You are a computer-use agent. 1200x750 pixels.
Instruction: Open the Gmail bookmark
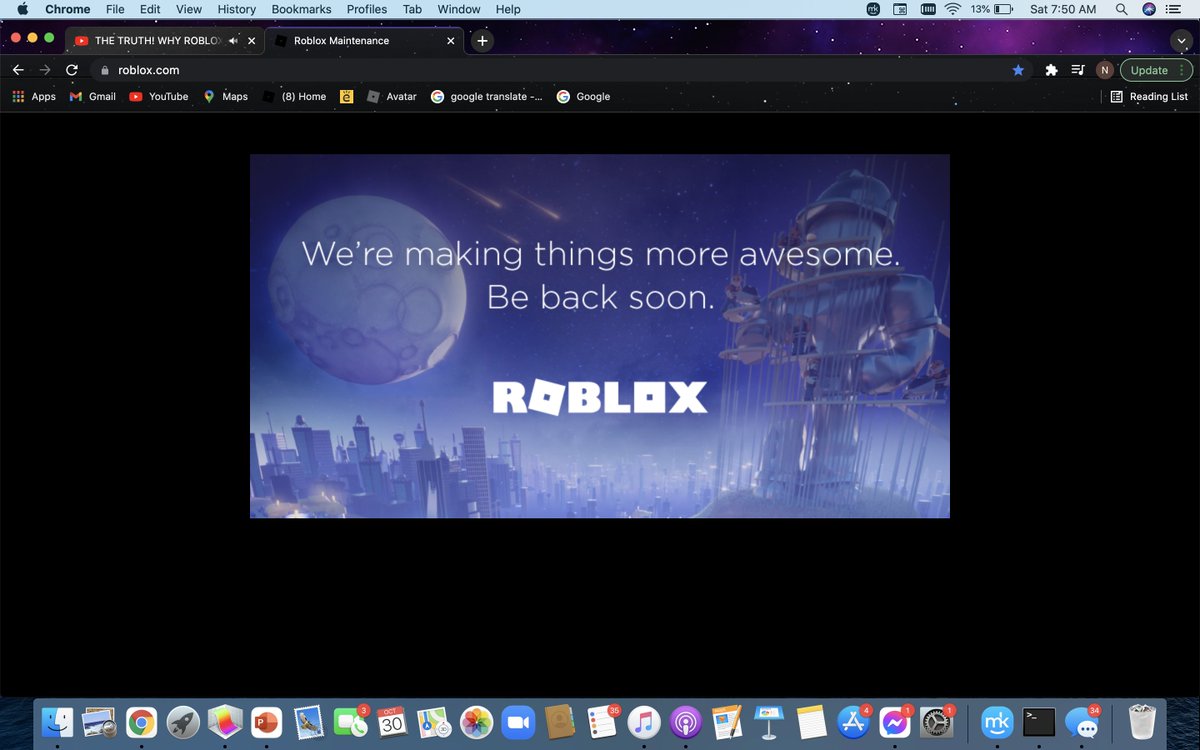point(93,97)
